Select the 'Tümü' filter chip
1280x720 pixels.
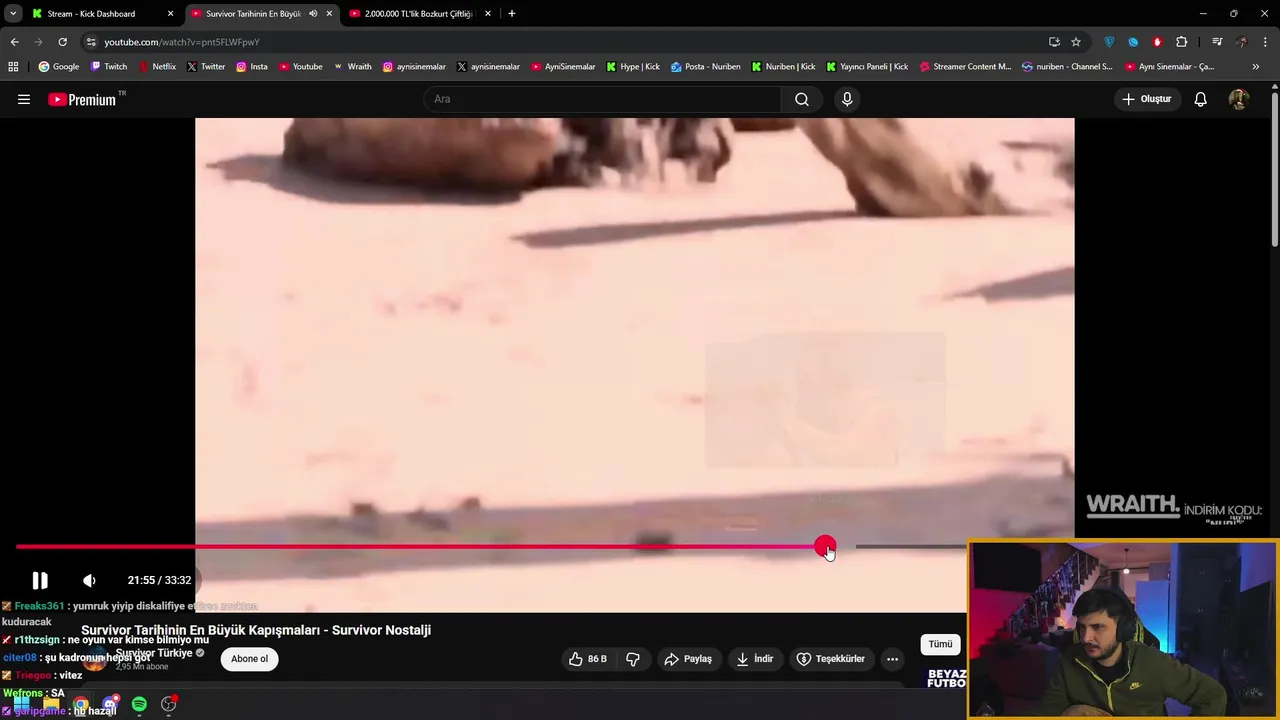(940, 644)
